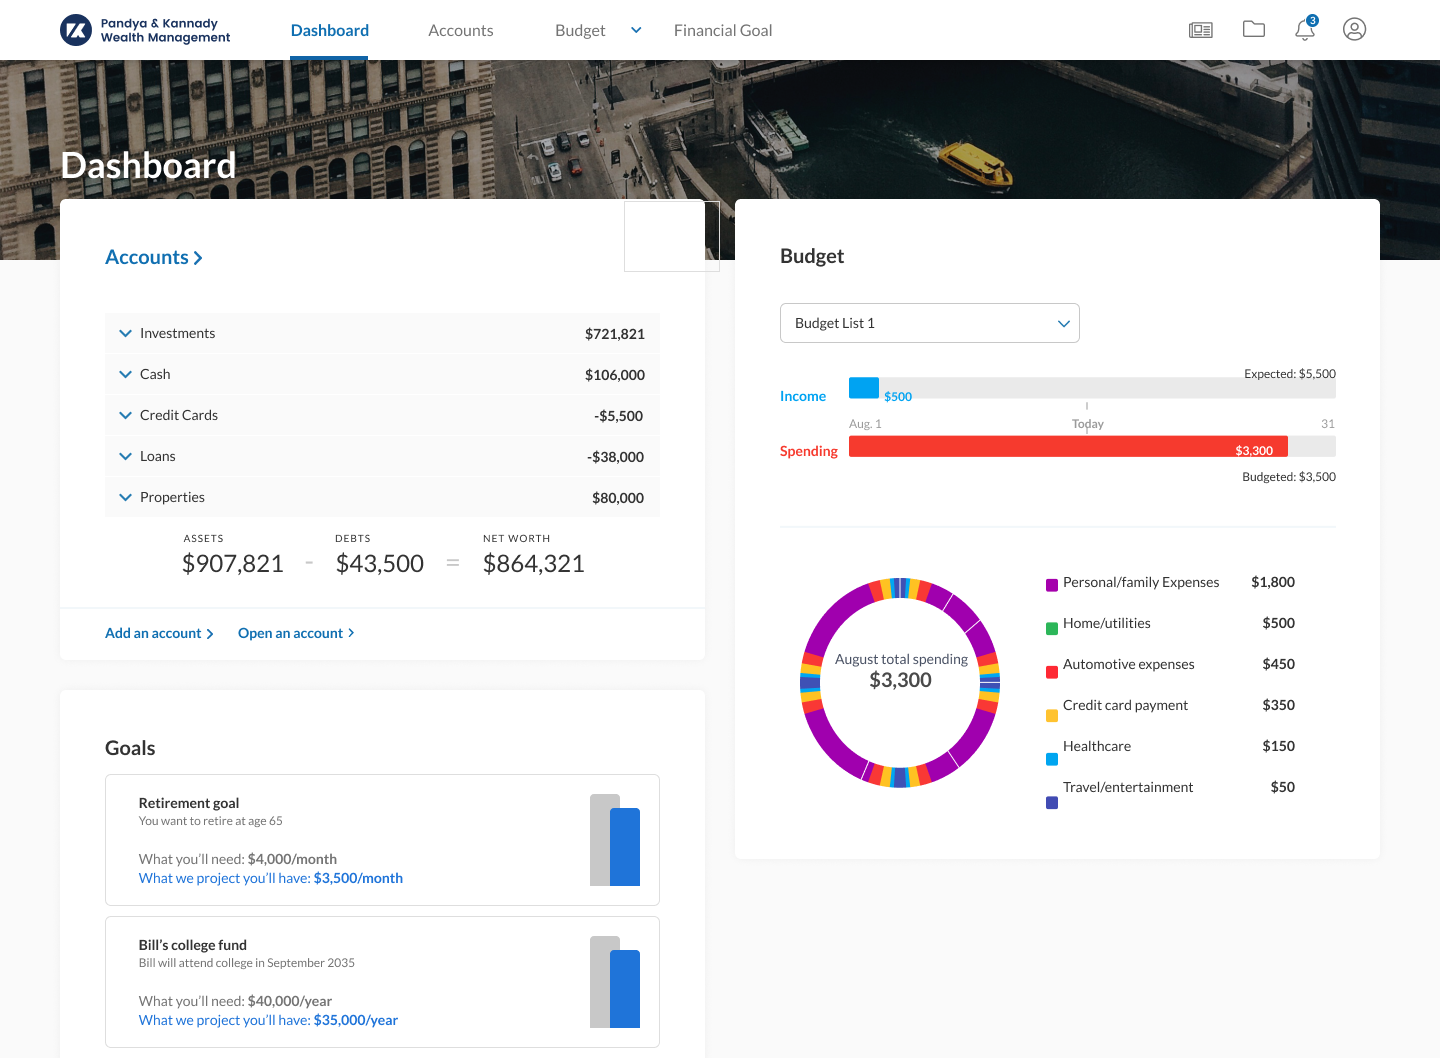1440x1058 pixels.
Task: Click the yellow Credit card payment legend square
Action: (x=1052, y=716)
